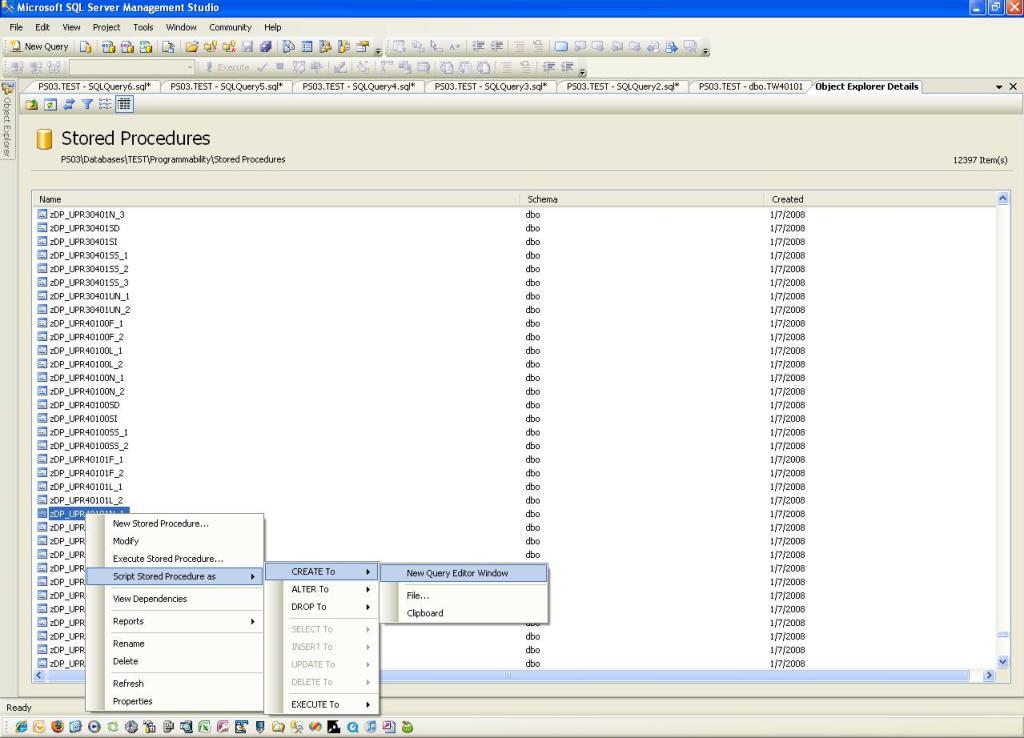Expand the Reports submenu in context menu
This screenshot has height=738, width=1024.
[x=174, y=621]
